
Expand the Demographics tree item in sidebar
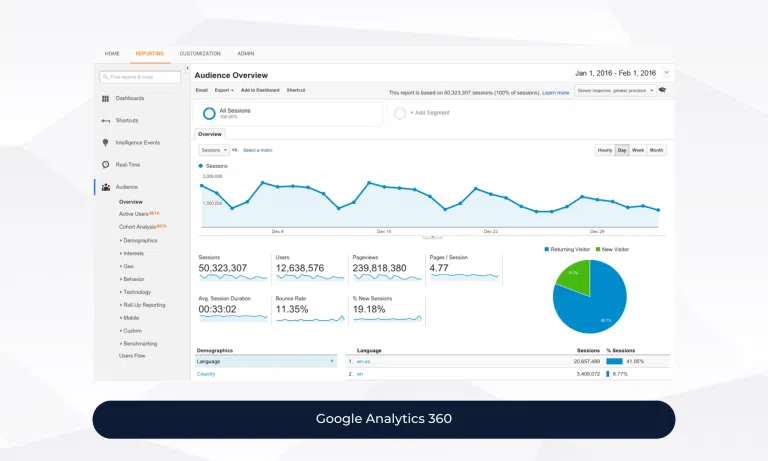pos(139,240)
